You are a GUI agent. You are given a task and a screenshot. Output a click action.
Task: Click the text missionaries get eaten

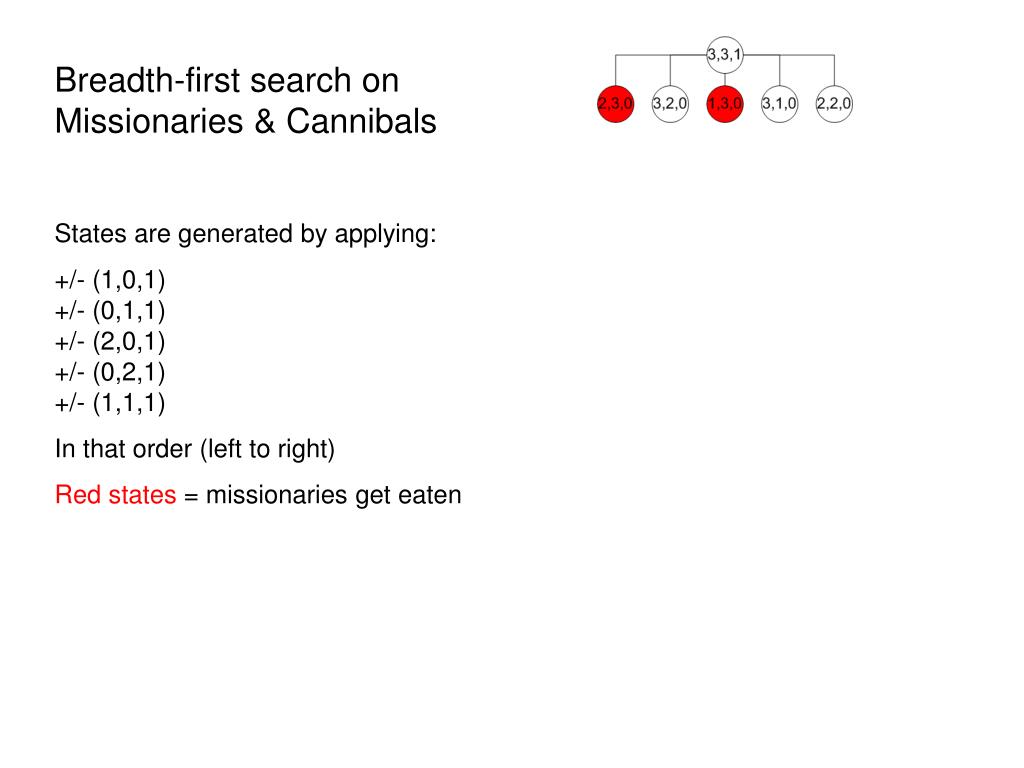334,495
